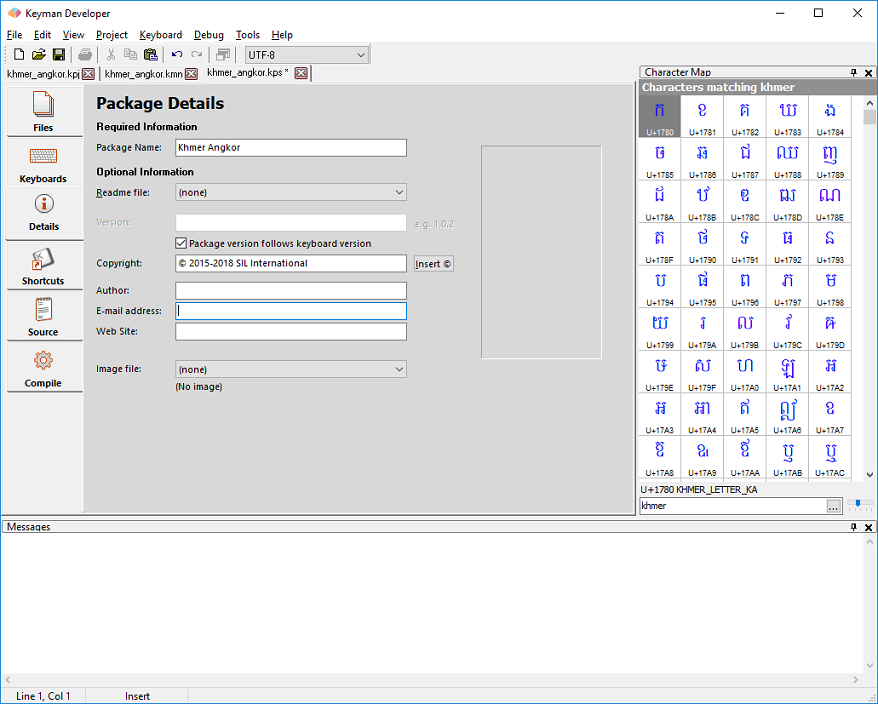Viewport: 878px width, 704px height.
Task: Open a file with the folder icon
Action: [38, 54]
